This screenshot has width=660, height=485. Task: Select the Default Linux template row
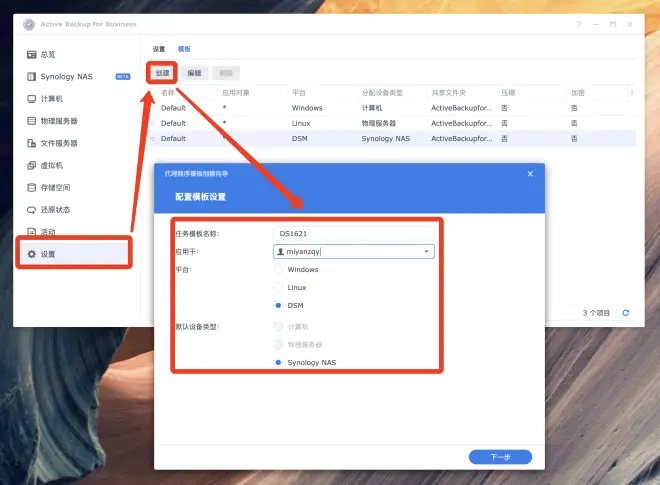(x=391, y=123)
